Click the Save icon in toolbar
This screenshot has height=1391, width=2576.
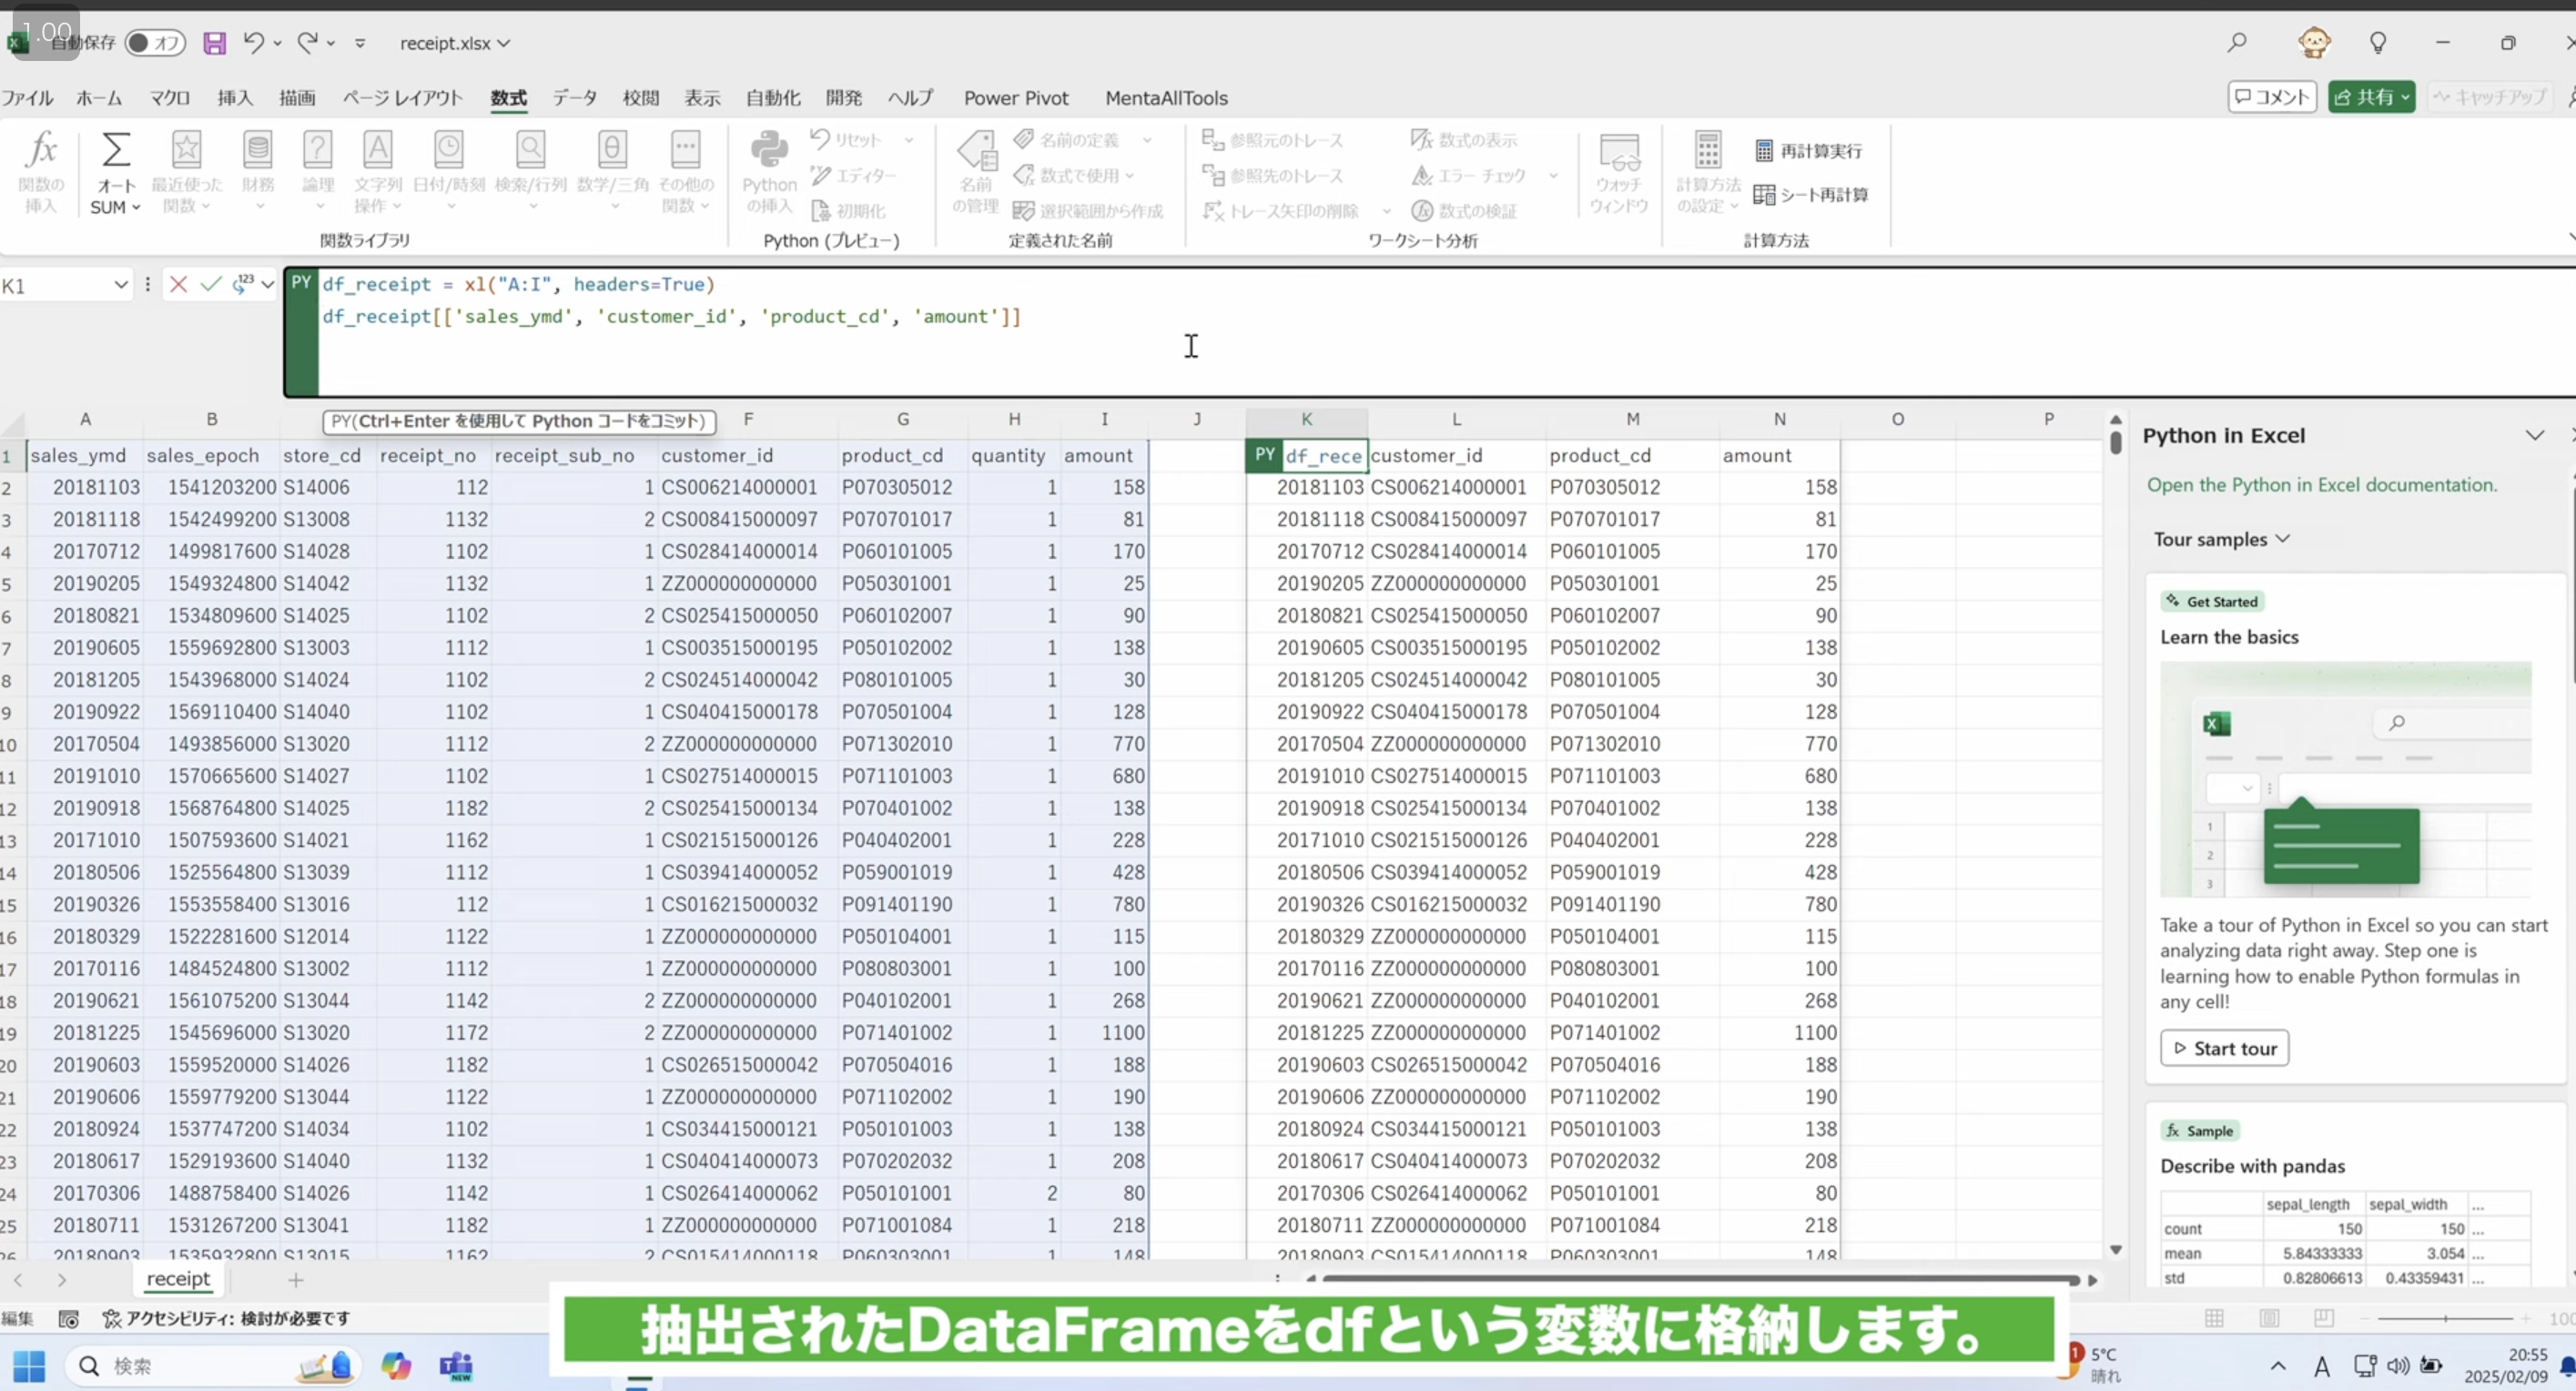point(214,43)
